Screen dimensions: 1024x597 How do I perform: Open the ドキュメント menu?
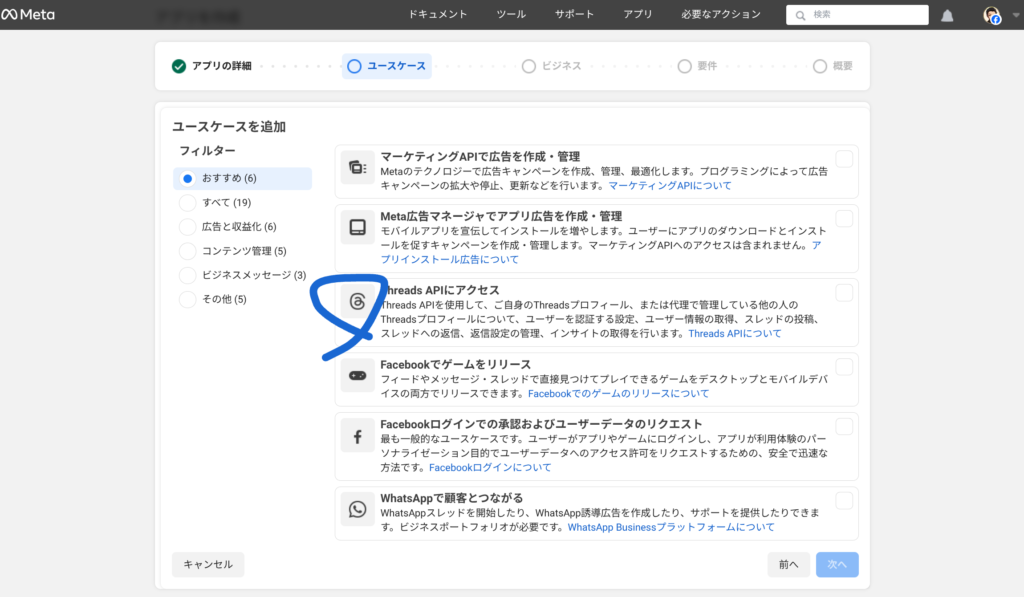437,15
